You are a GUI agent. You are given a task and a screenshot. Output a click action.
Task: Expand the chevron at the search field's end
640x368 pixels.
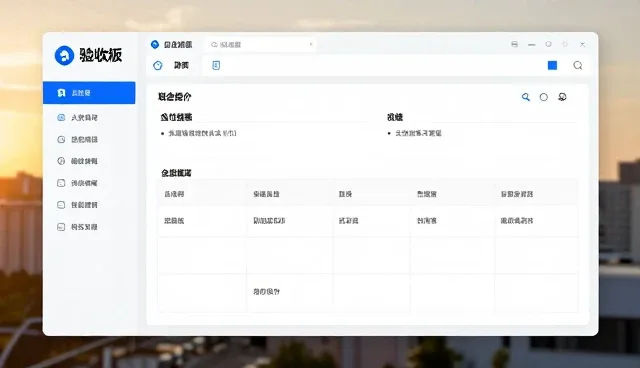(x=311, y=44)
